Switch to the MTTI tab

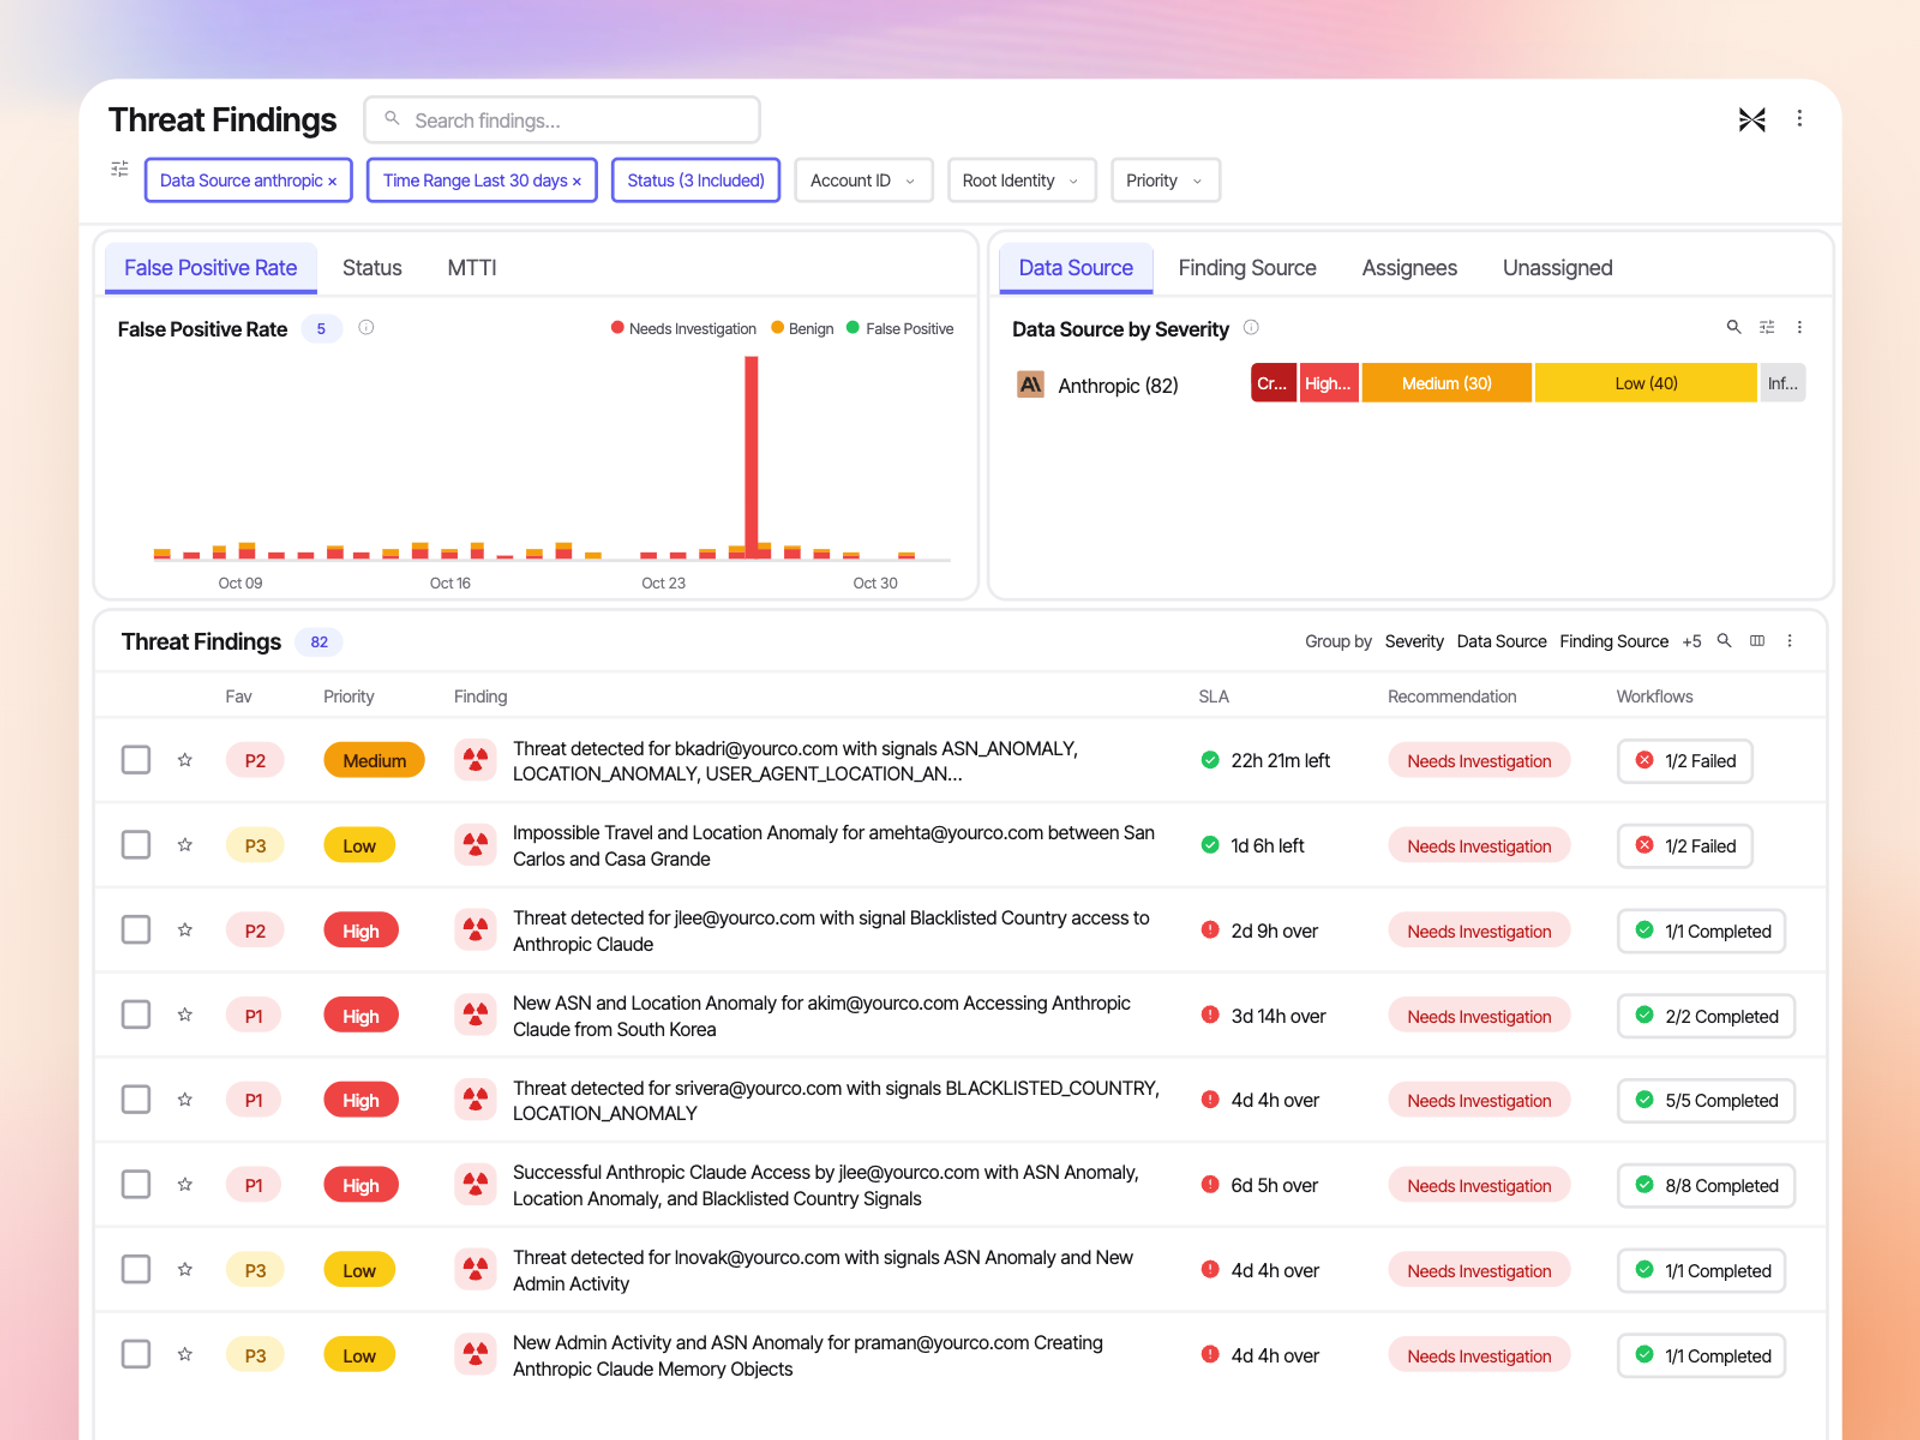click(x=472, y=268)
